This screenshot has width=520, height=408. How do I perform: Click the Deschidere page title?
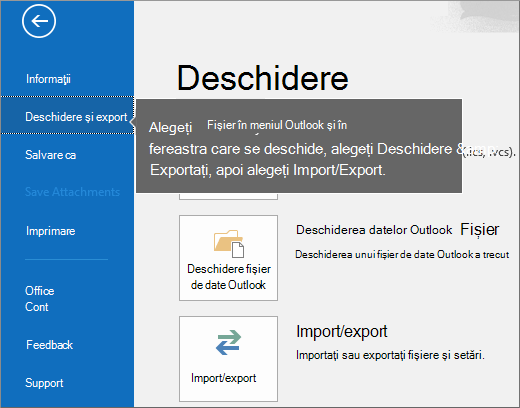[263, 78]
